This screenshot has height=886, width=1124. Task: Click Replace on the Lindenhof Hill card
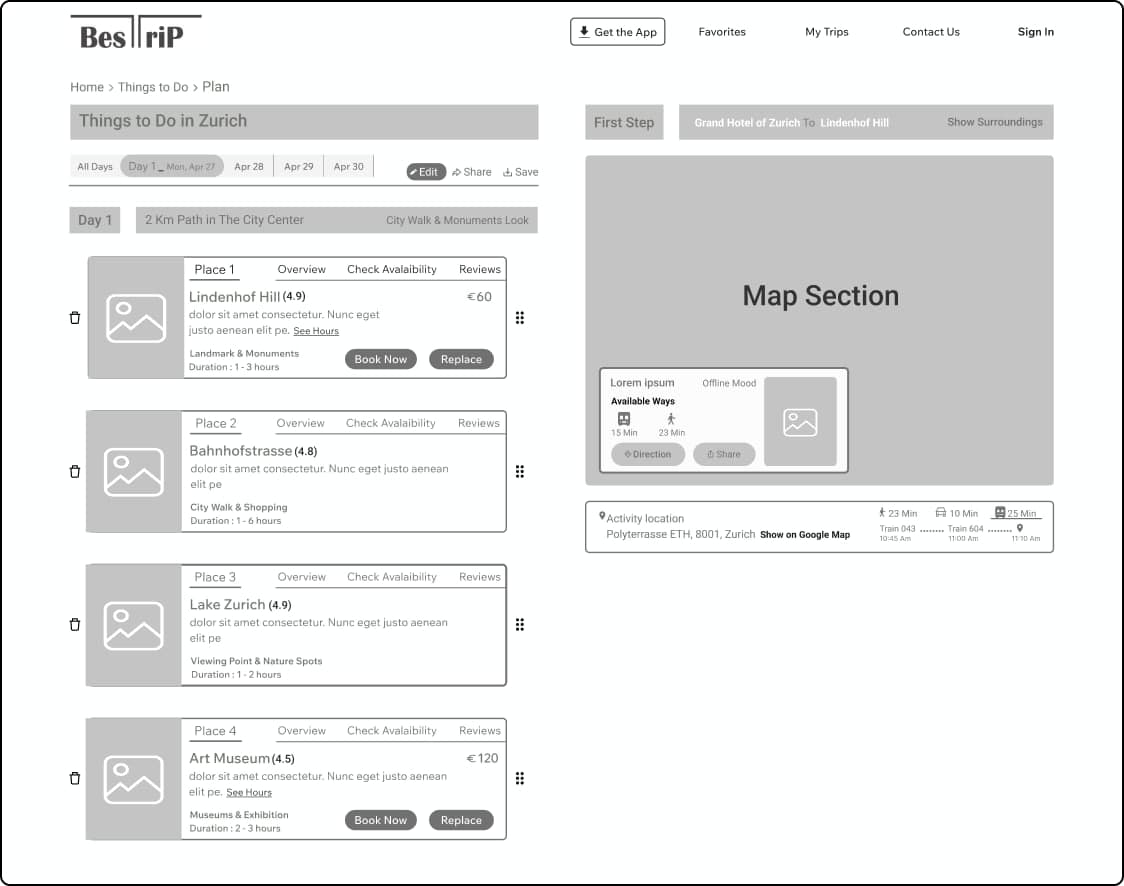click(x=461, y=359)
